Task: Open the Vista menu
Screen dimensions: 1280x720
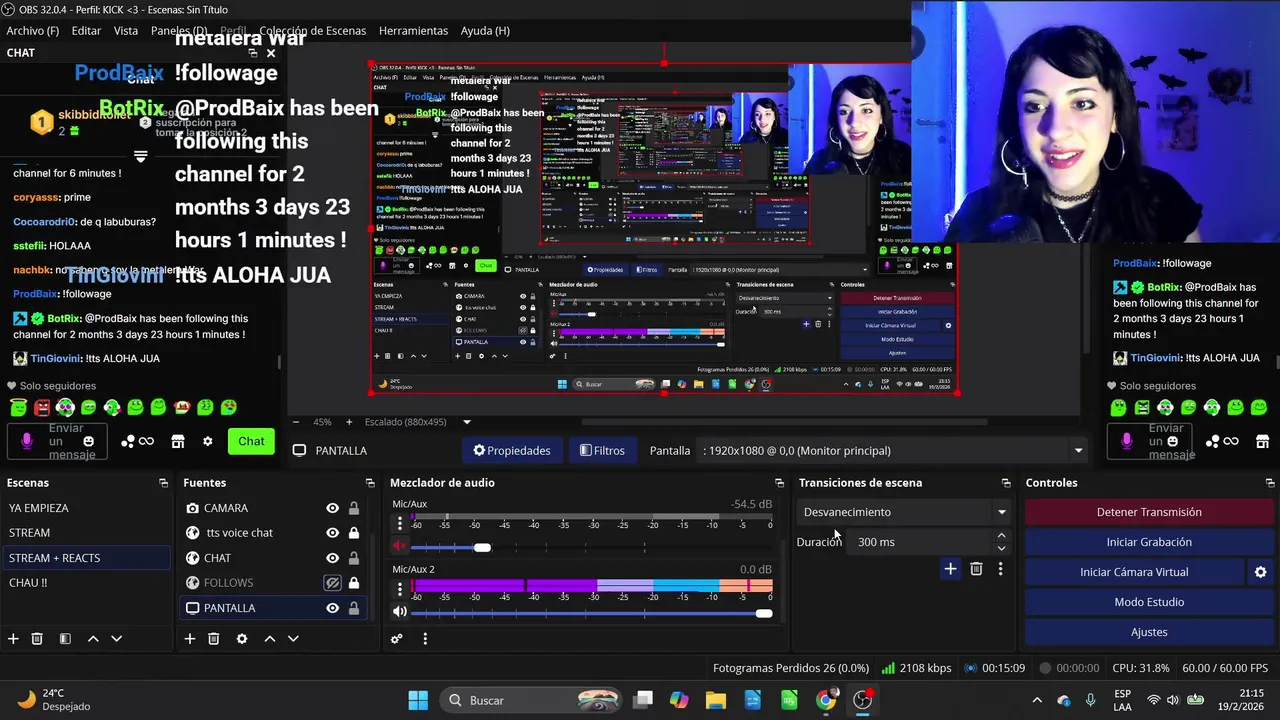Action: [126, 31]
